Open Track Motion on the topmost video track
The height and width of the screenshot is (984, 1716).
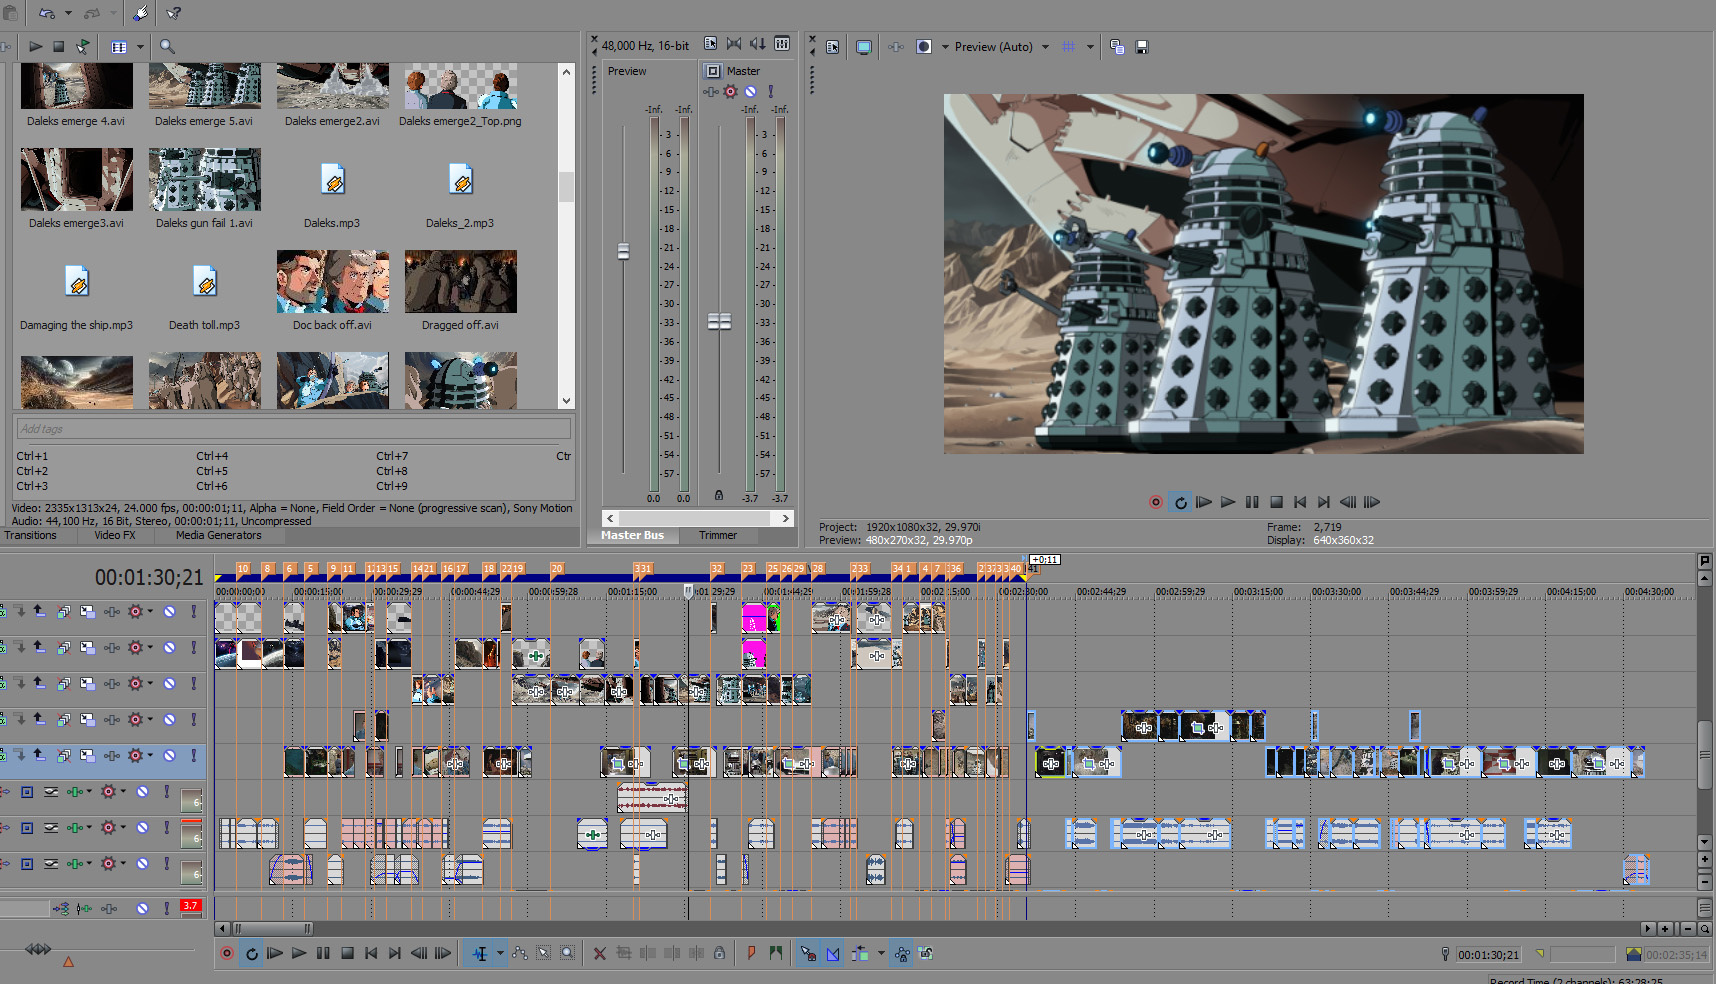click(x=87, y=612)
